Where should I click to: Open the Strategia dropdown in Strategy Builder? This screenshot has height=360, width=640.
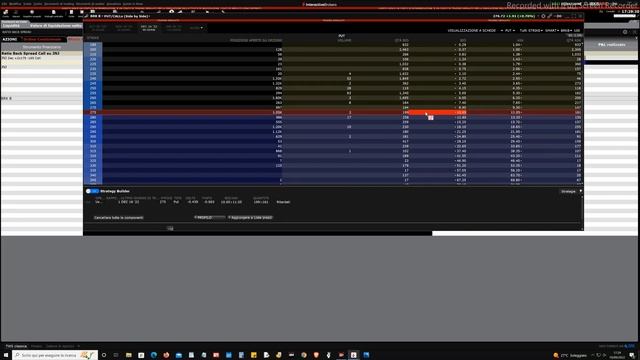[x=571, y=191]
